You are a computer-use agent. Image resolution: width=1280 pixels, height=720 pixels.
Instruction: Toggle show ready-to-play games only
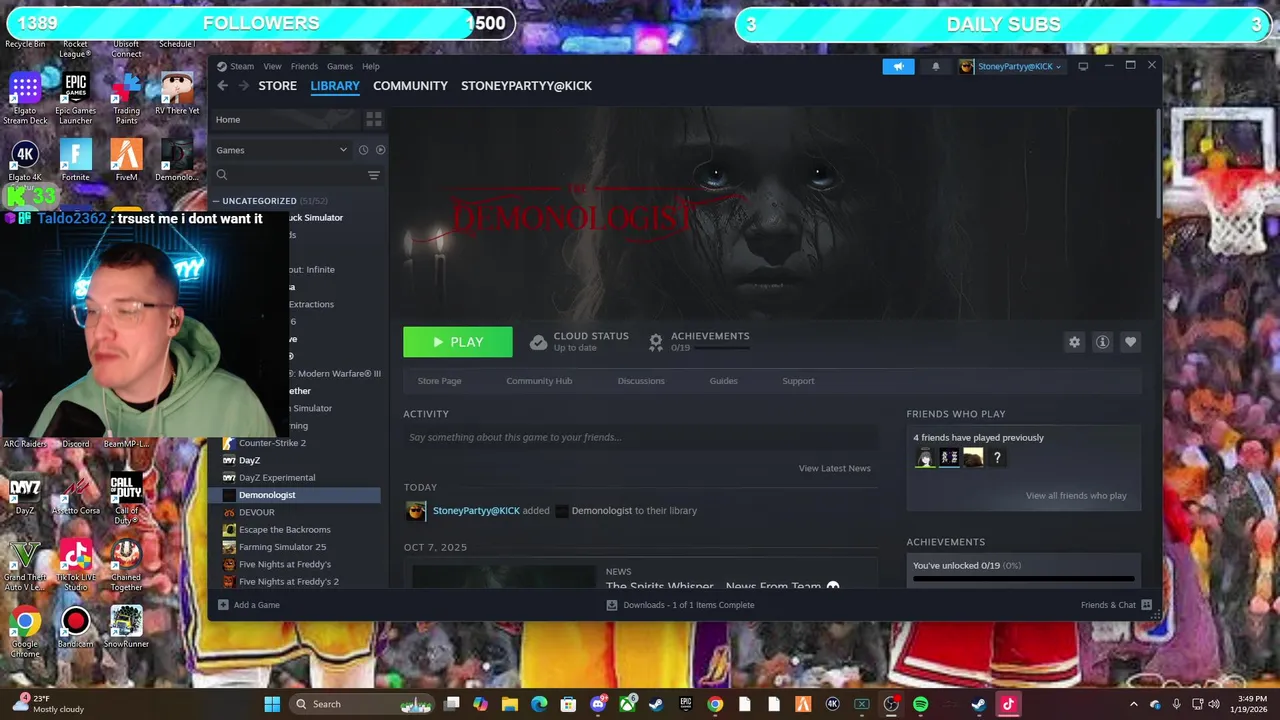tap(380, 150)
